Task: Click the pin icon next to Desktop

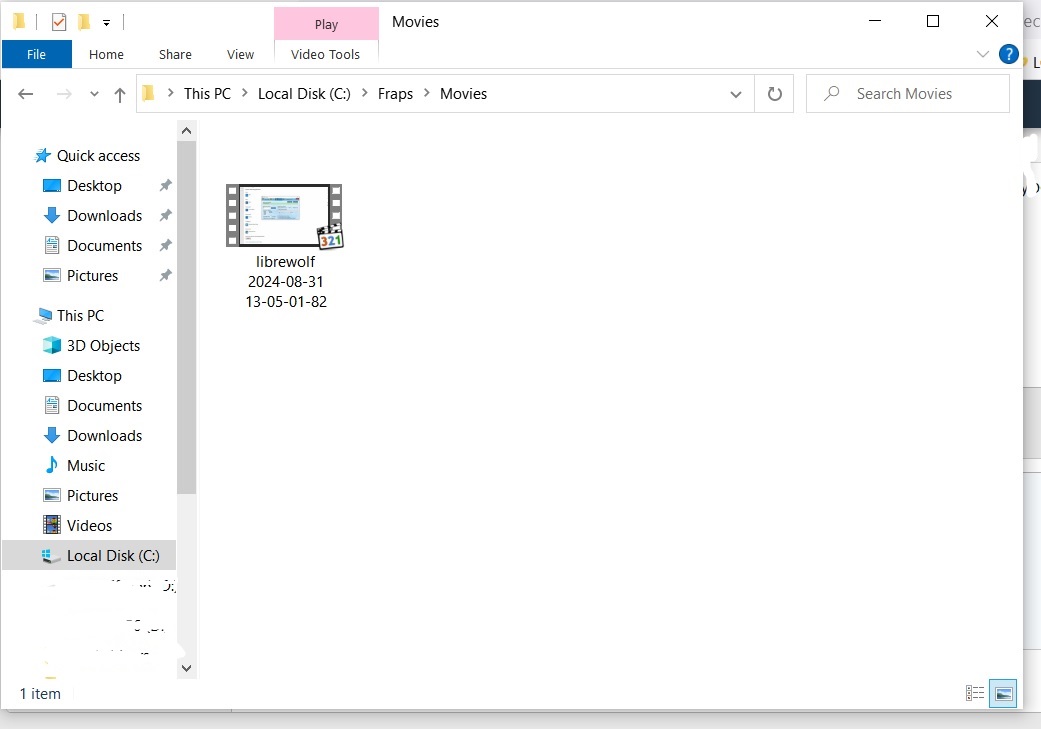Action: tap(165, 186)
